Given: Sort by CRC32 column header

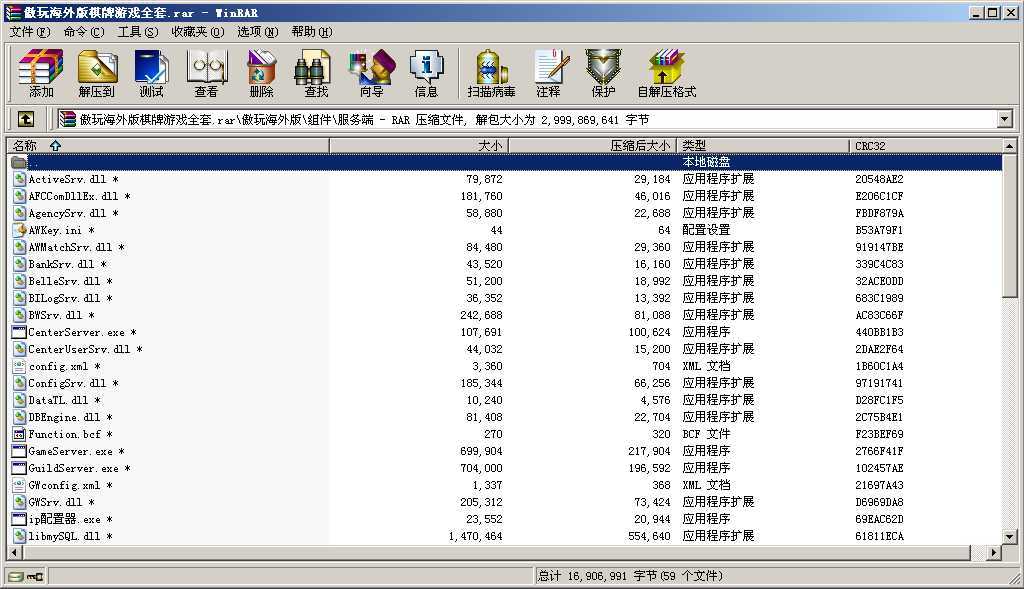Looking at the screenshot, I should 926,146.
